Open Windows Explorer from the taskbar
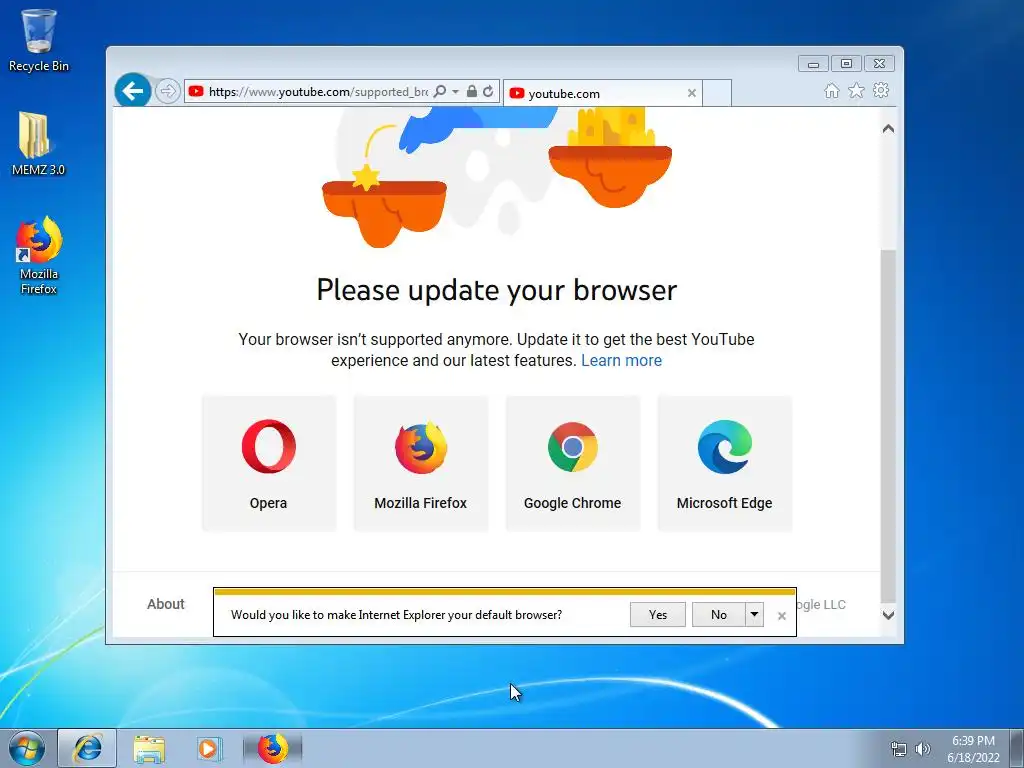The image size is (1024, 768). [x=149, y=748]
